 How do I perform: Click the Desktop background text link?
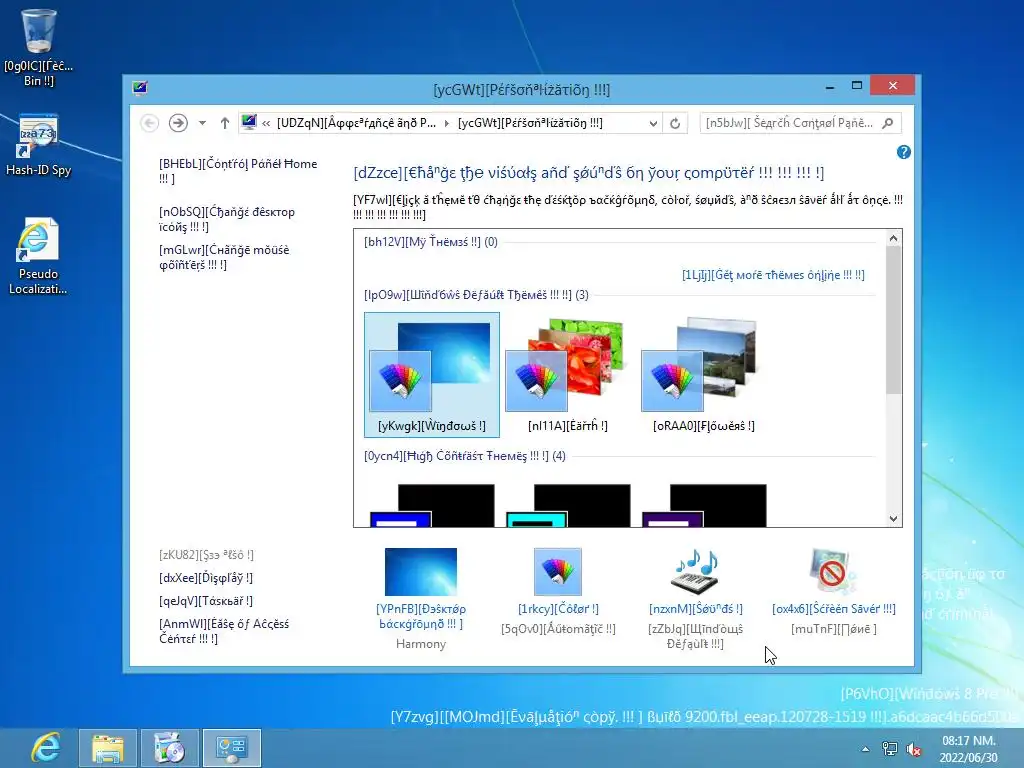coord(421,616)
